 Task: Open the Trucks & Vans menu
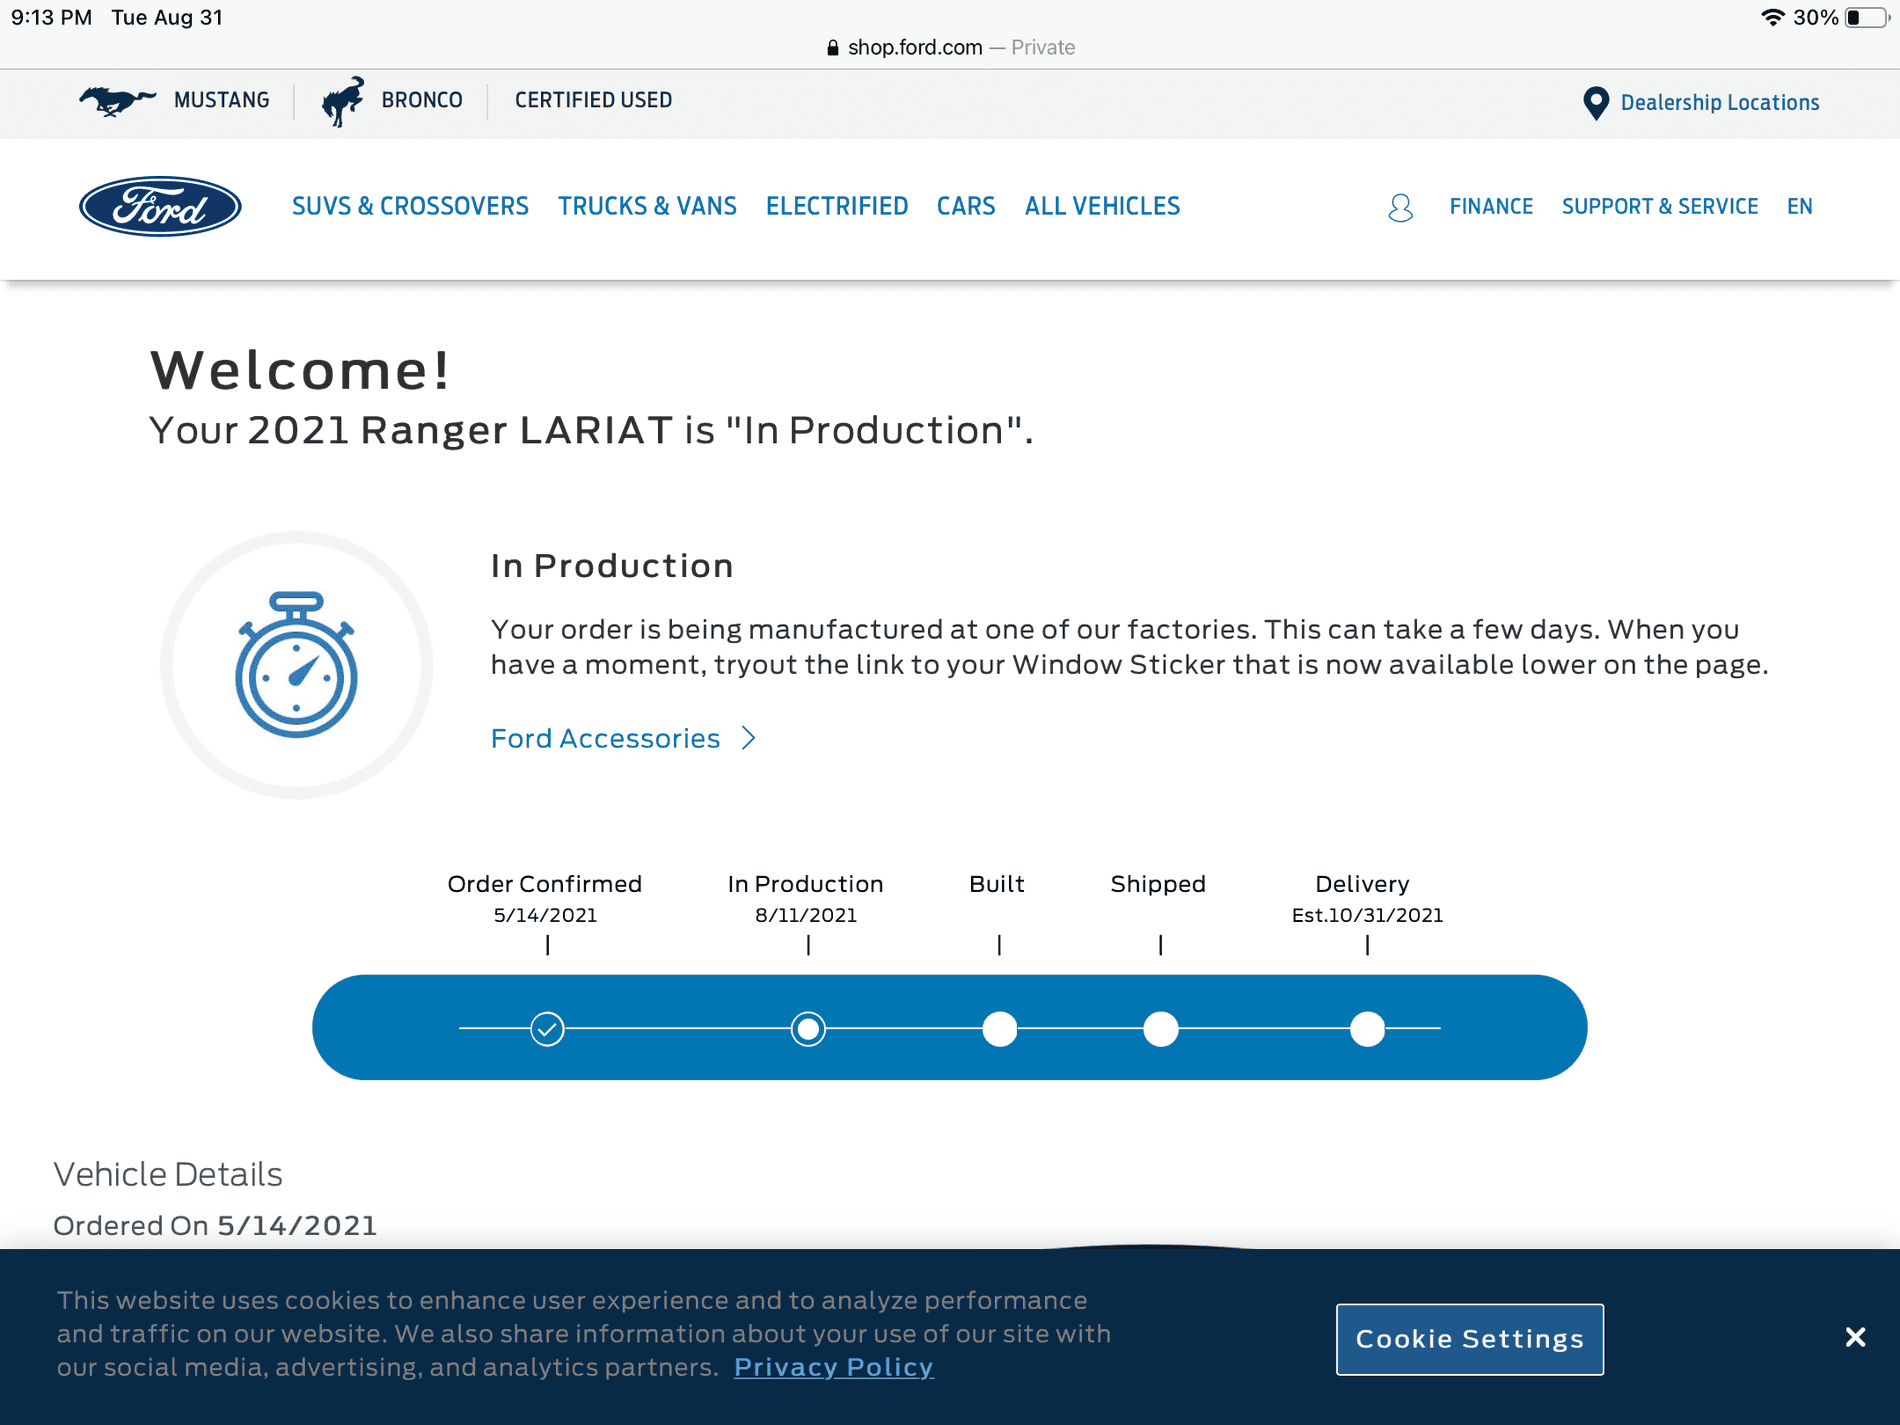[647, 206]
